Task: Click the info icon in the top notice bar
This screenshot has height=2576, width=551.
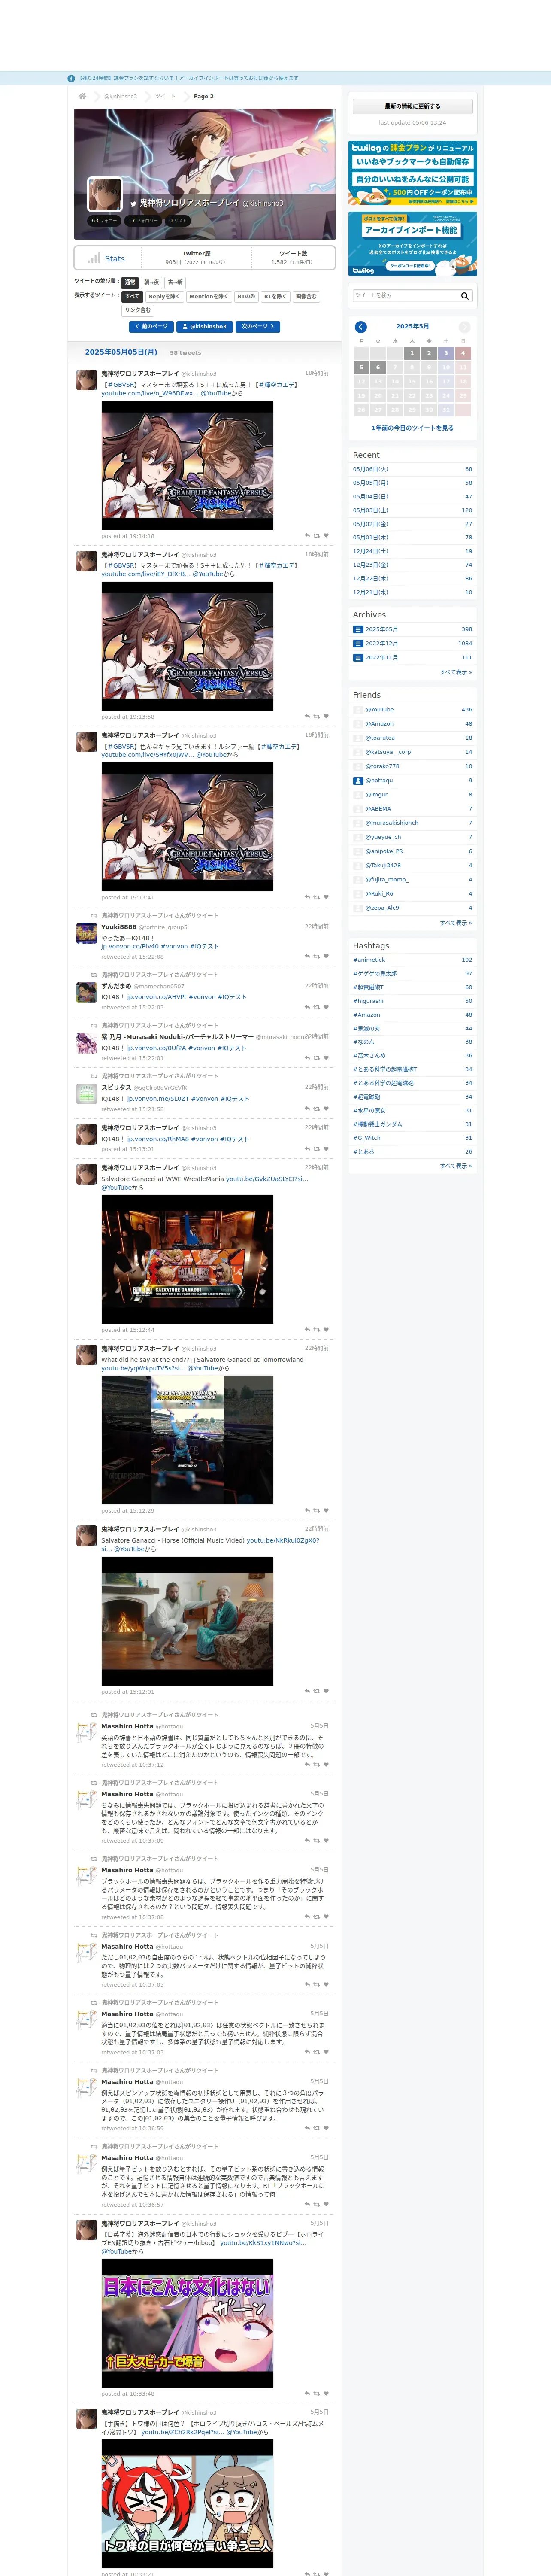Action: pos(71,78)
